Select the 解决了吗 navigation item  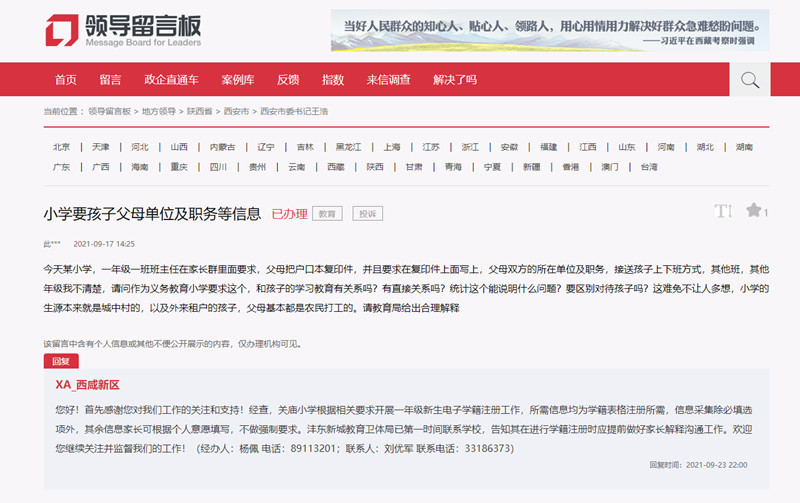(455, 80)
